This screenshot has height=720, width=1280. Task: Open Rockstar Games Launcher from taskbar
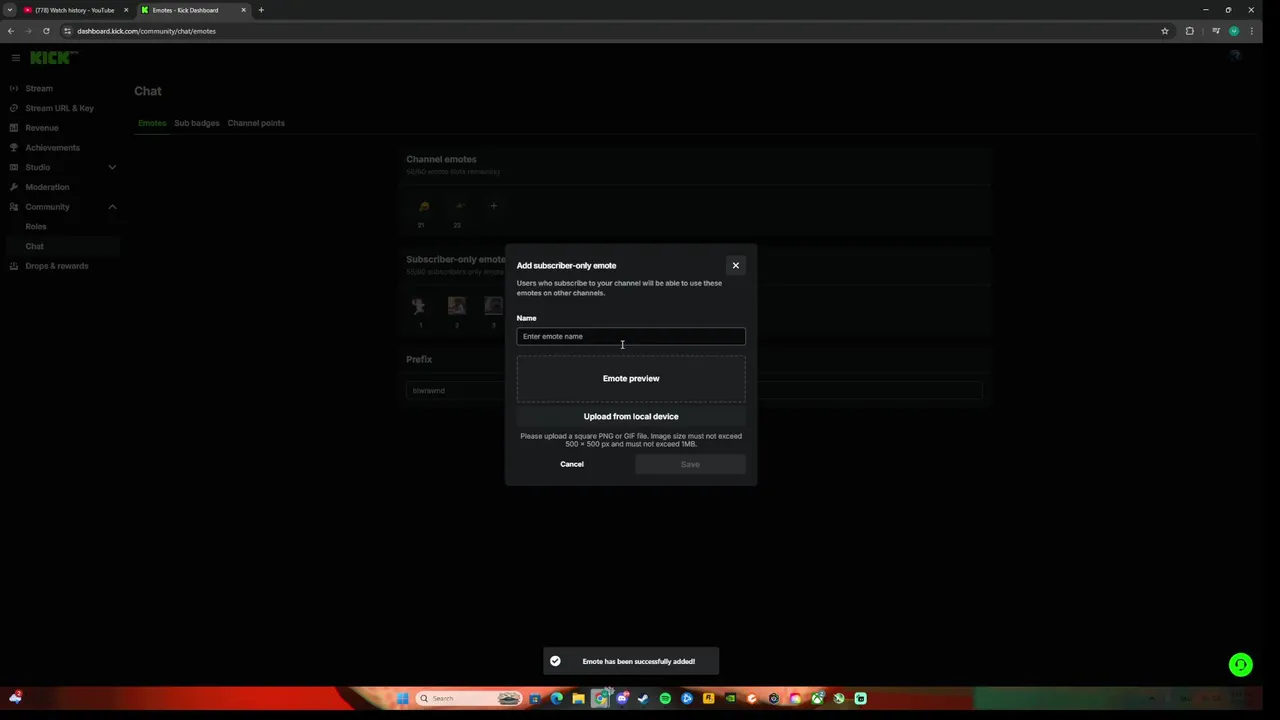[709, 698]
